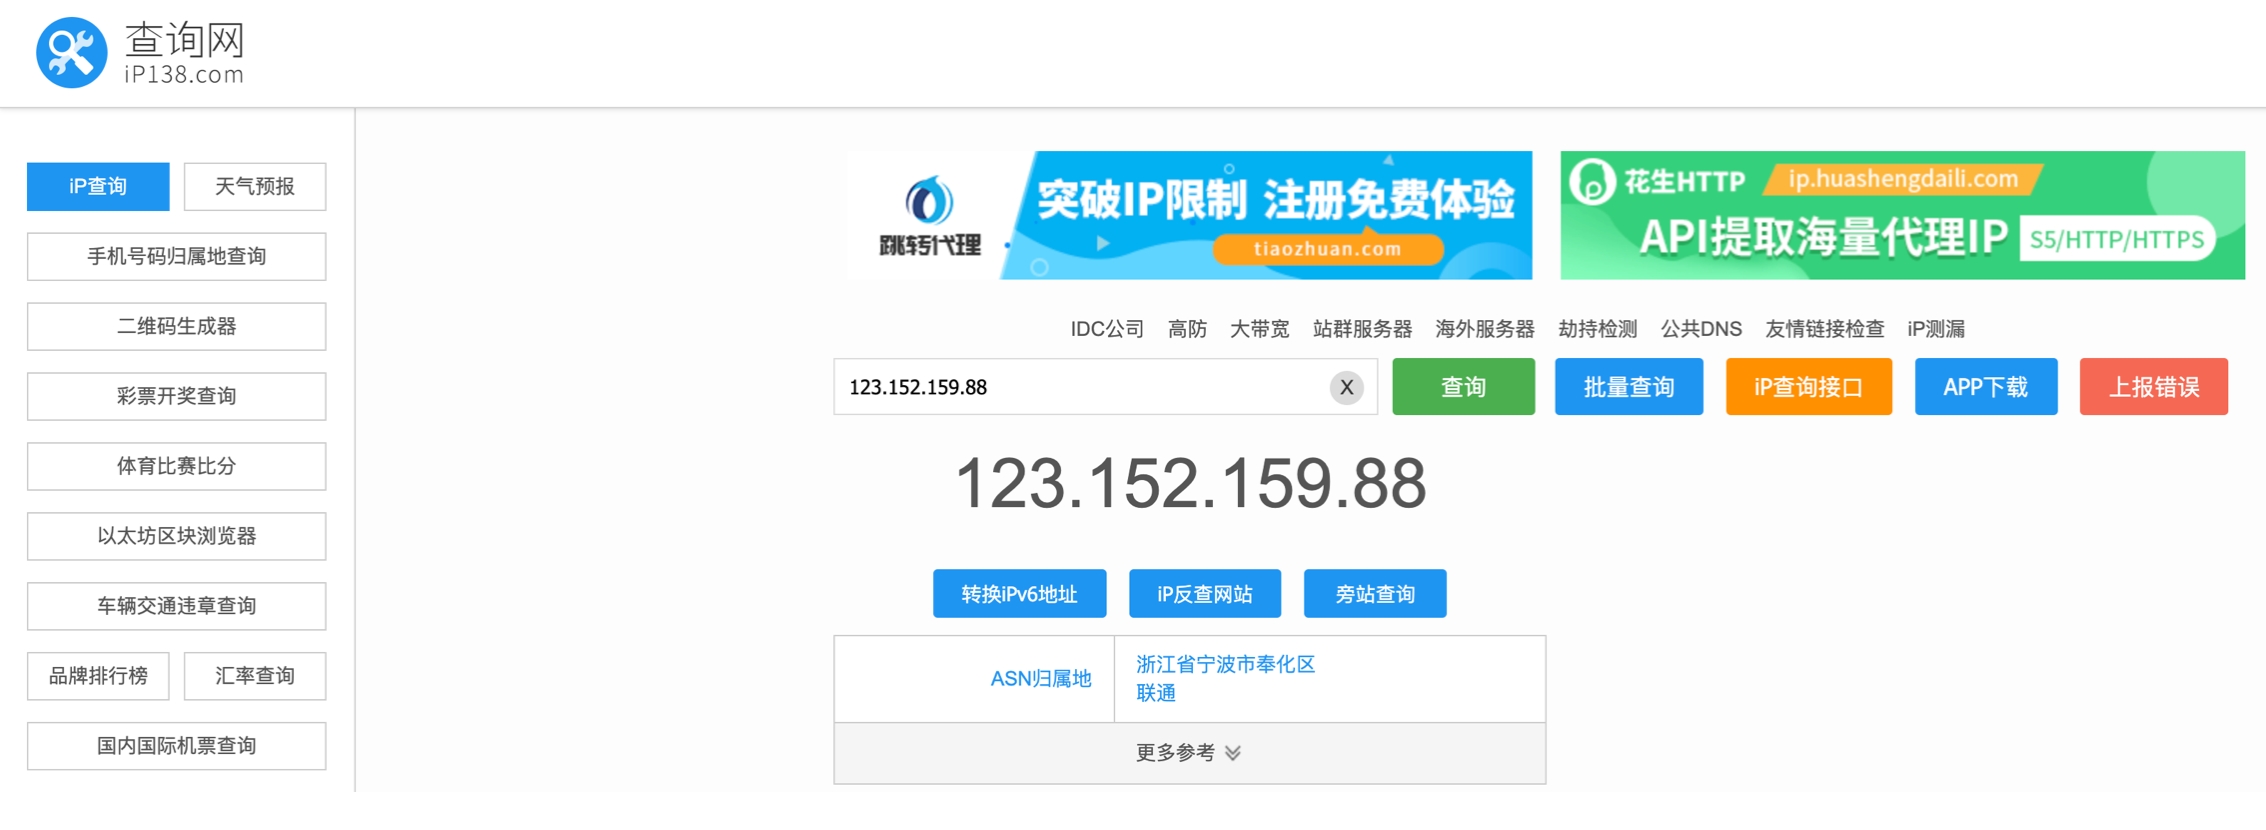Open the 高防 link
2266x830 pixels.
[x=1187, y=329]
